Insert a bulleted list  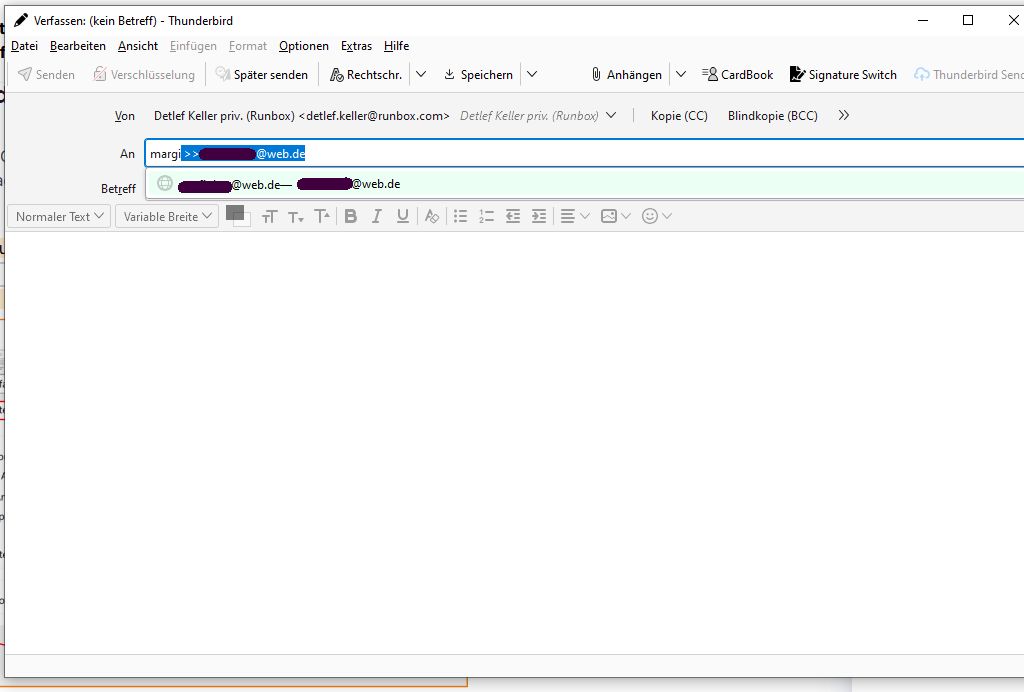[460, 216]
